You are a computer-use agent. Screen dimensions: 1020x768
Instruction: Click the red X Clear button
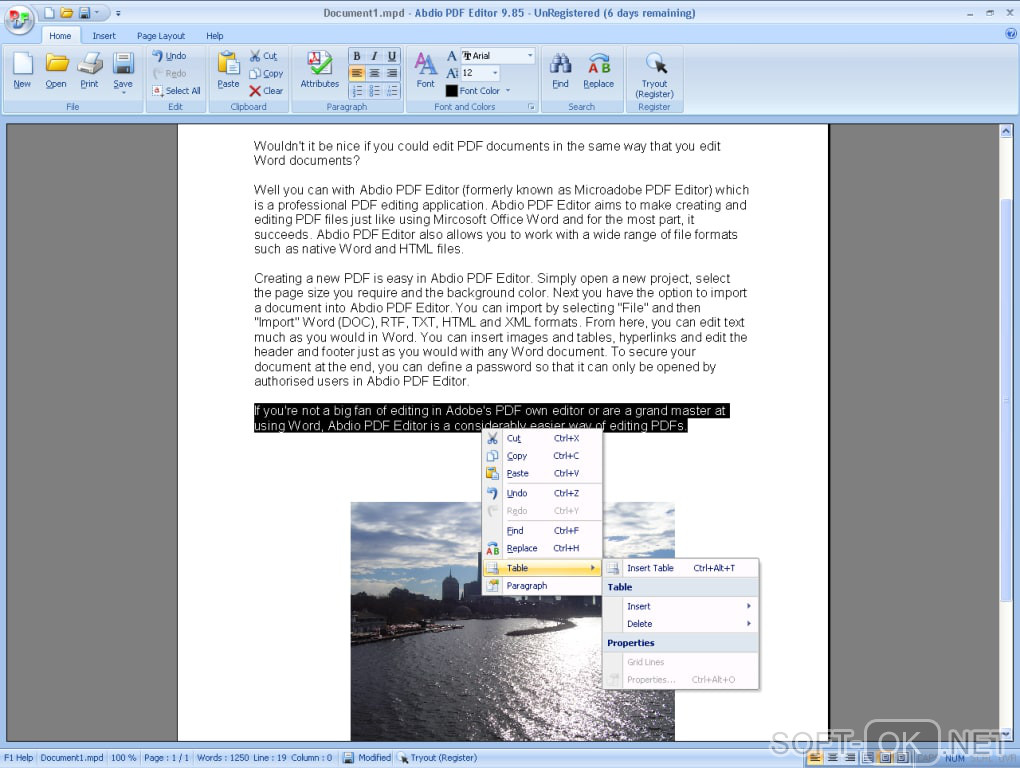(x=266, y=91)
